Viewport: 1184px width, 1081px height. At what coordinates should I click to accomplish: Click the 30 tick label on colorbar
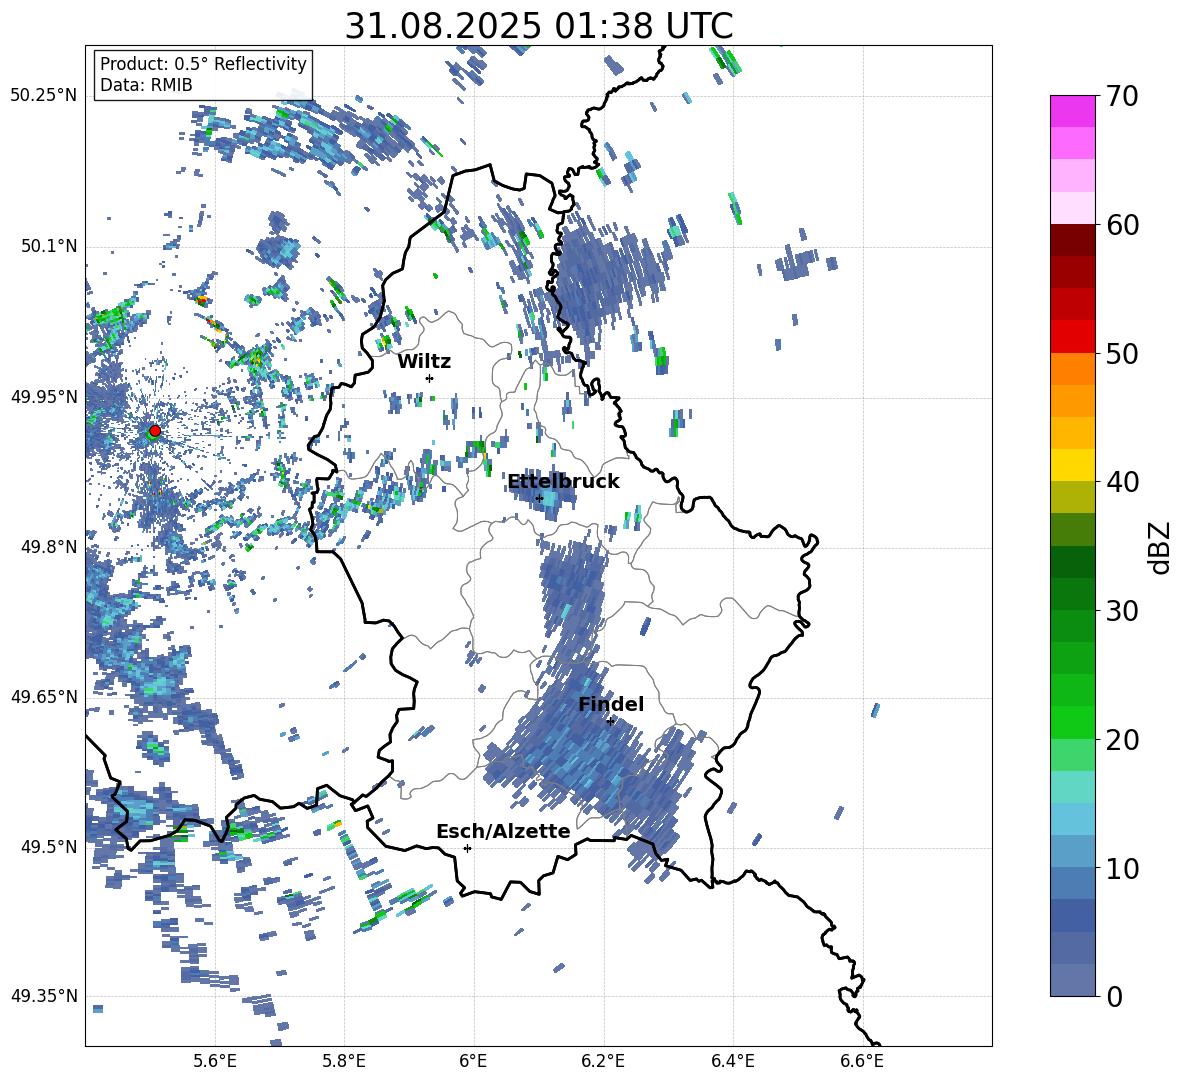pyautogui.click(x=1122, y=611)
